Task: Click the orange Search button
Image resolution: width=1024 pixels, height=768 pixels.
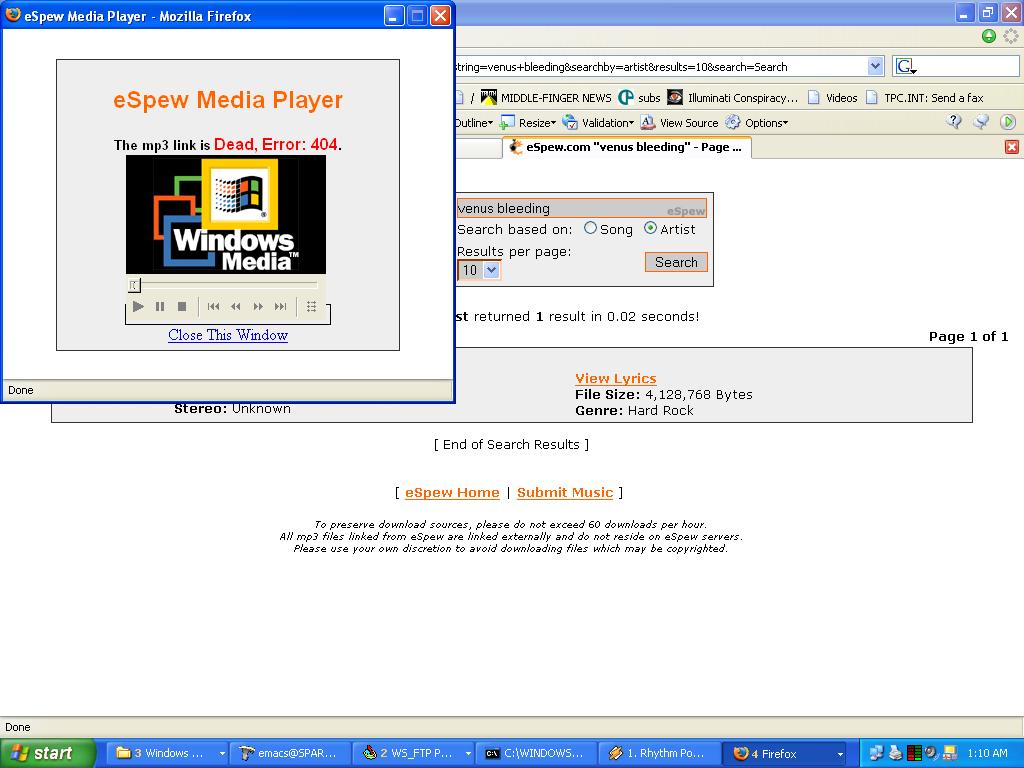Action: point(676,262)
